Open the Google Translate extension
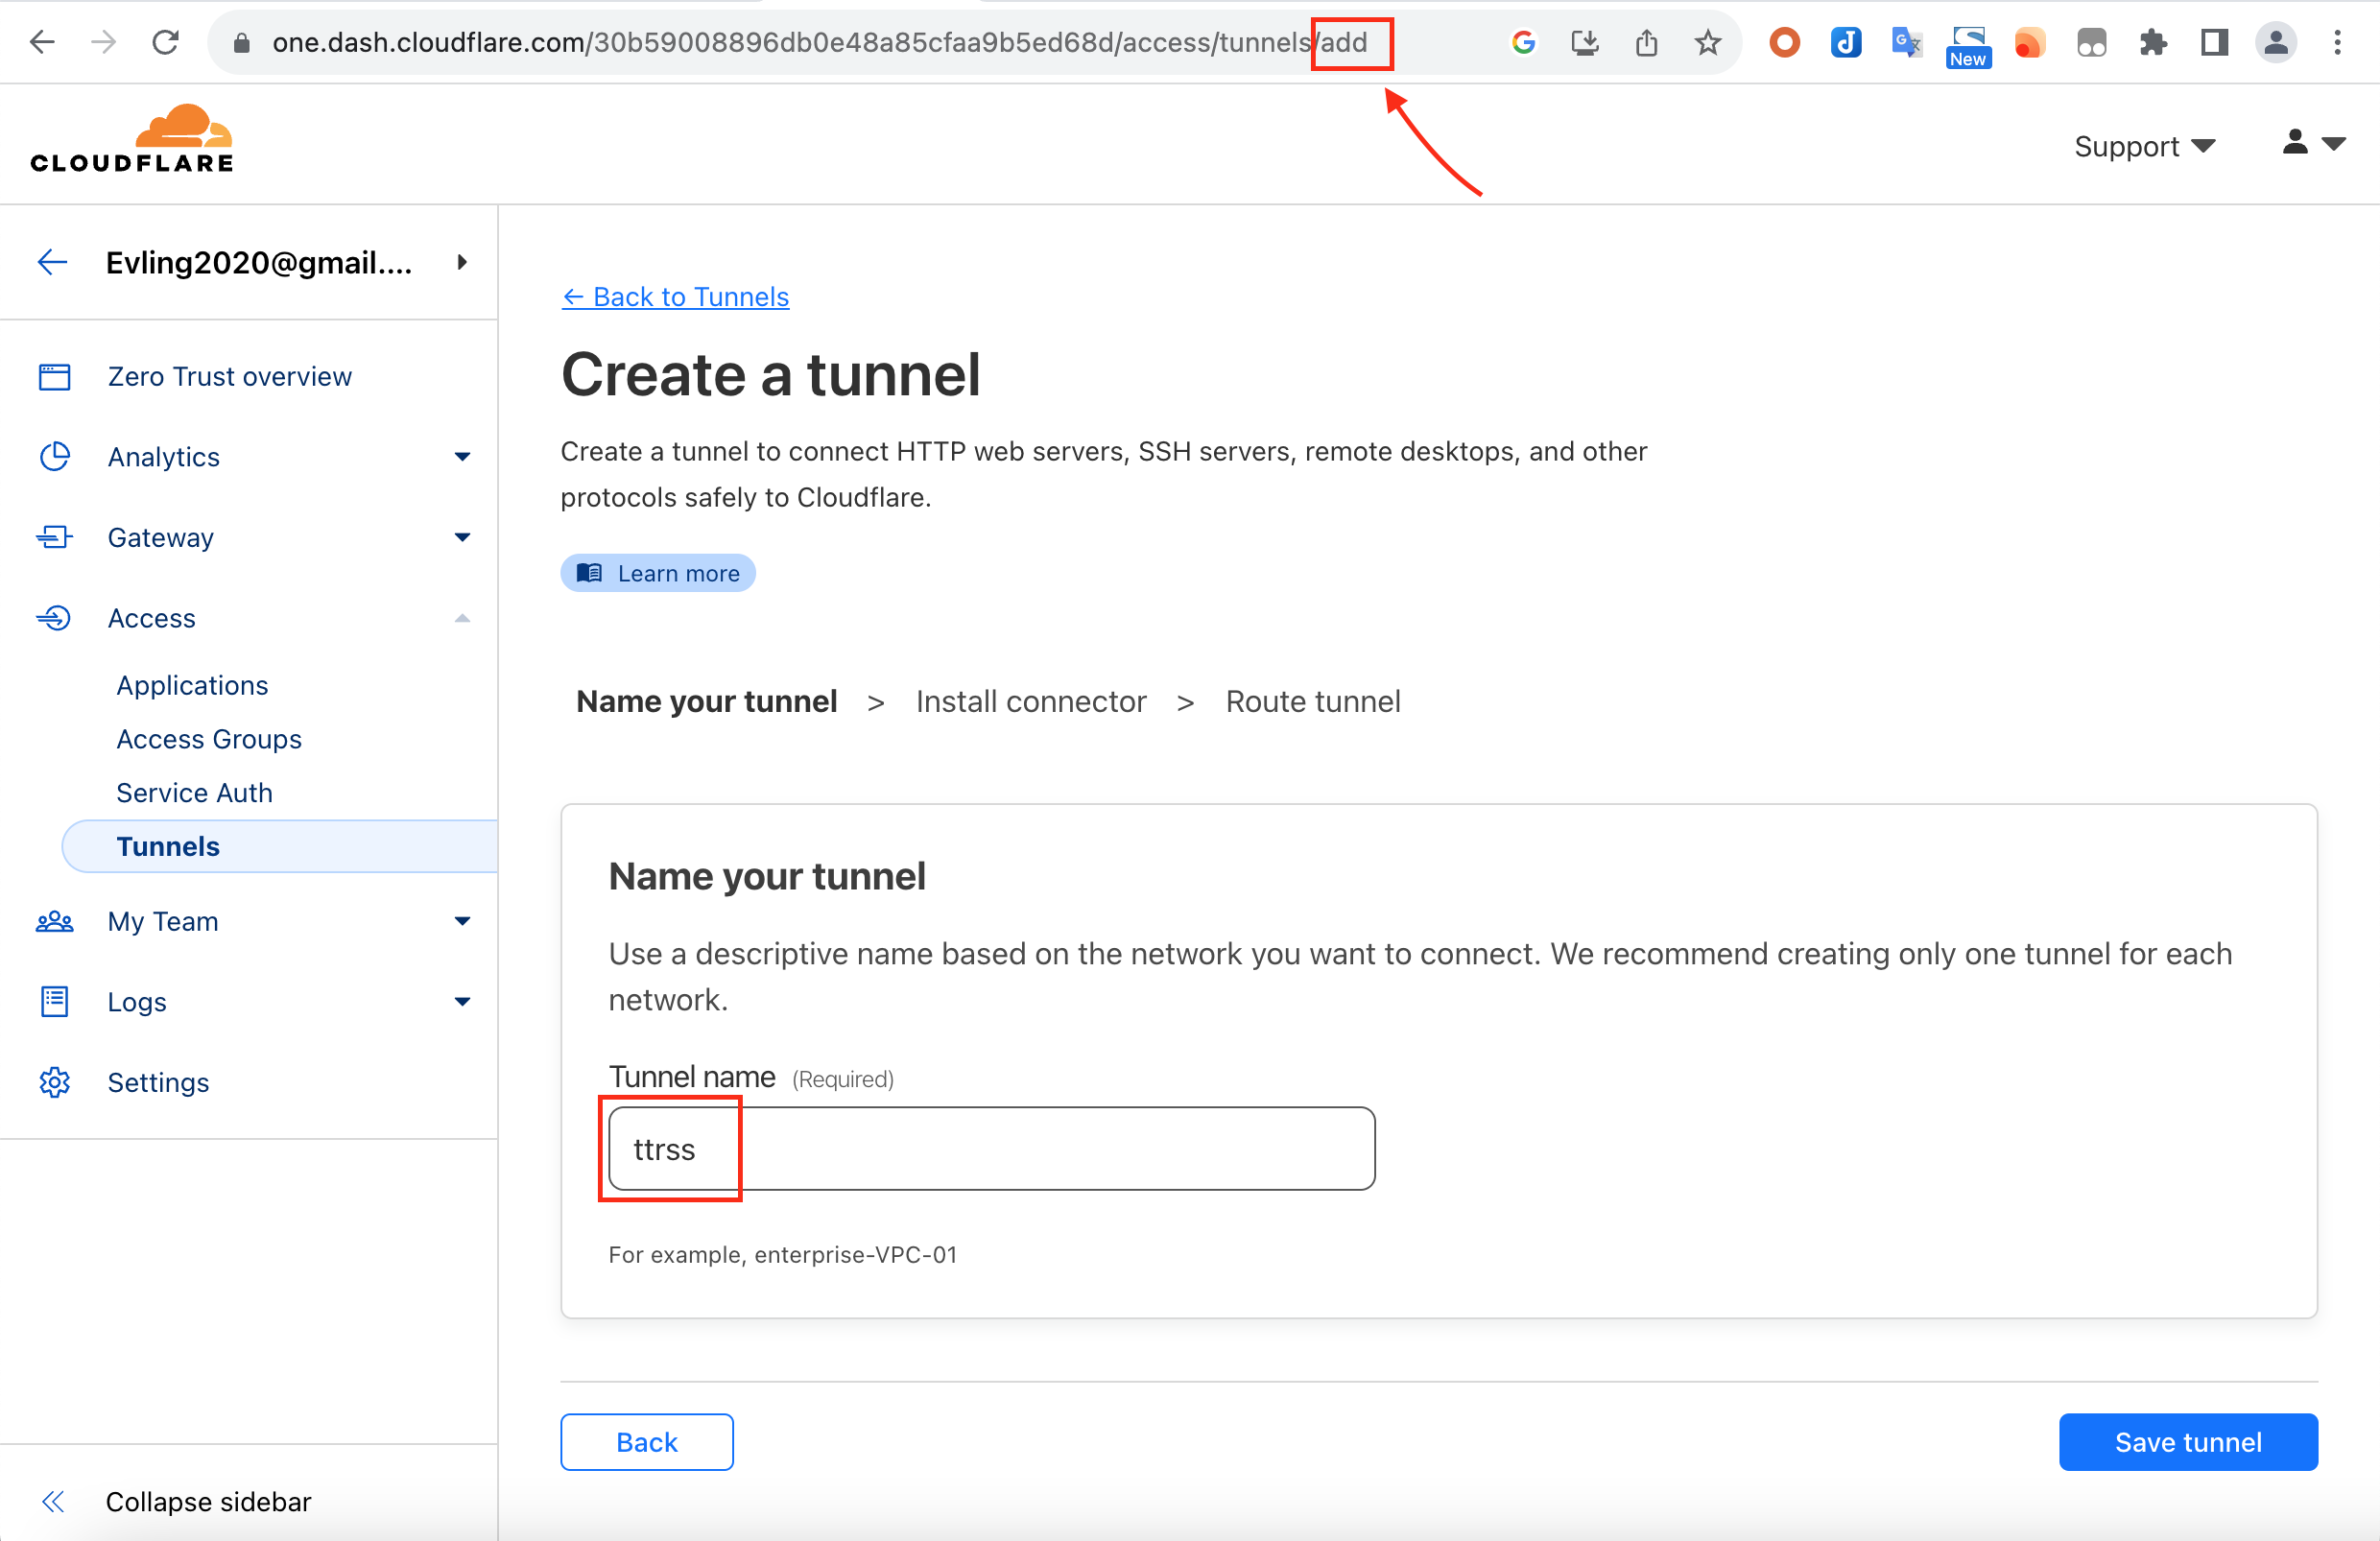This screenshot has width=2380, height=1541. coord(1906,42)
